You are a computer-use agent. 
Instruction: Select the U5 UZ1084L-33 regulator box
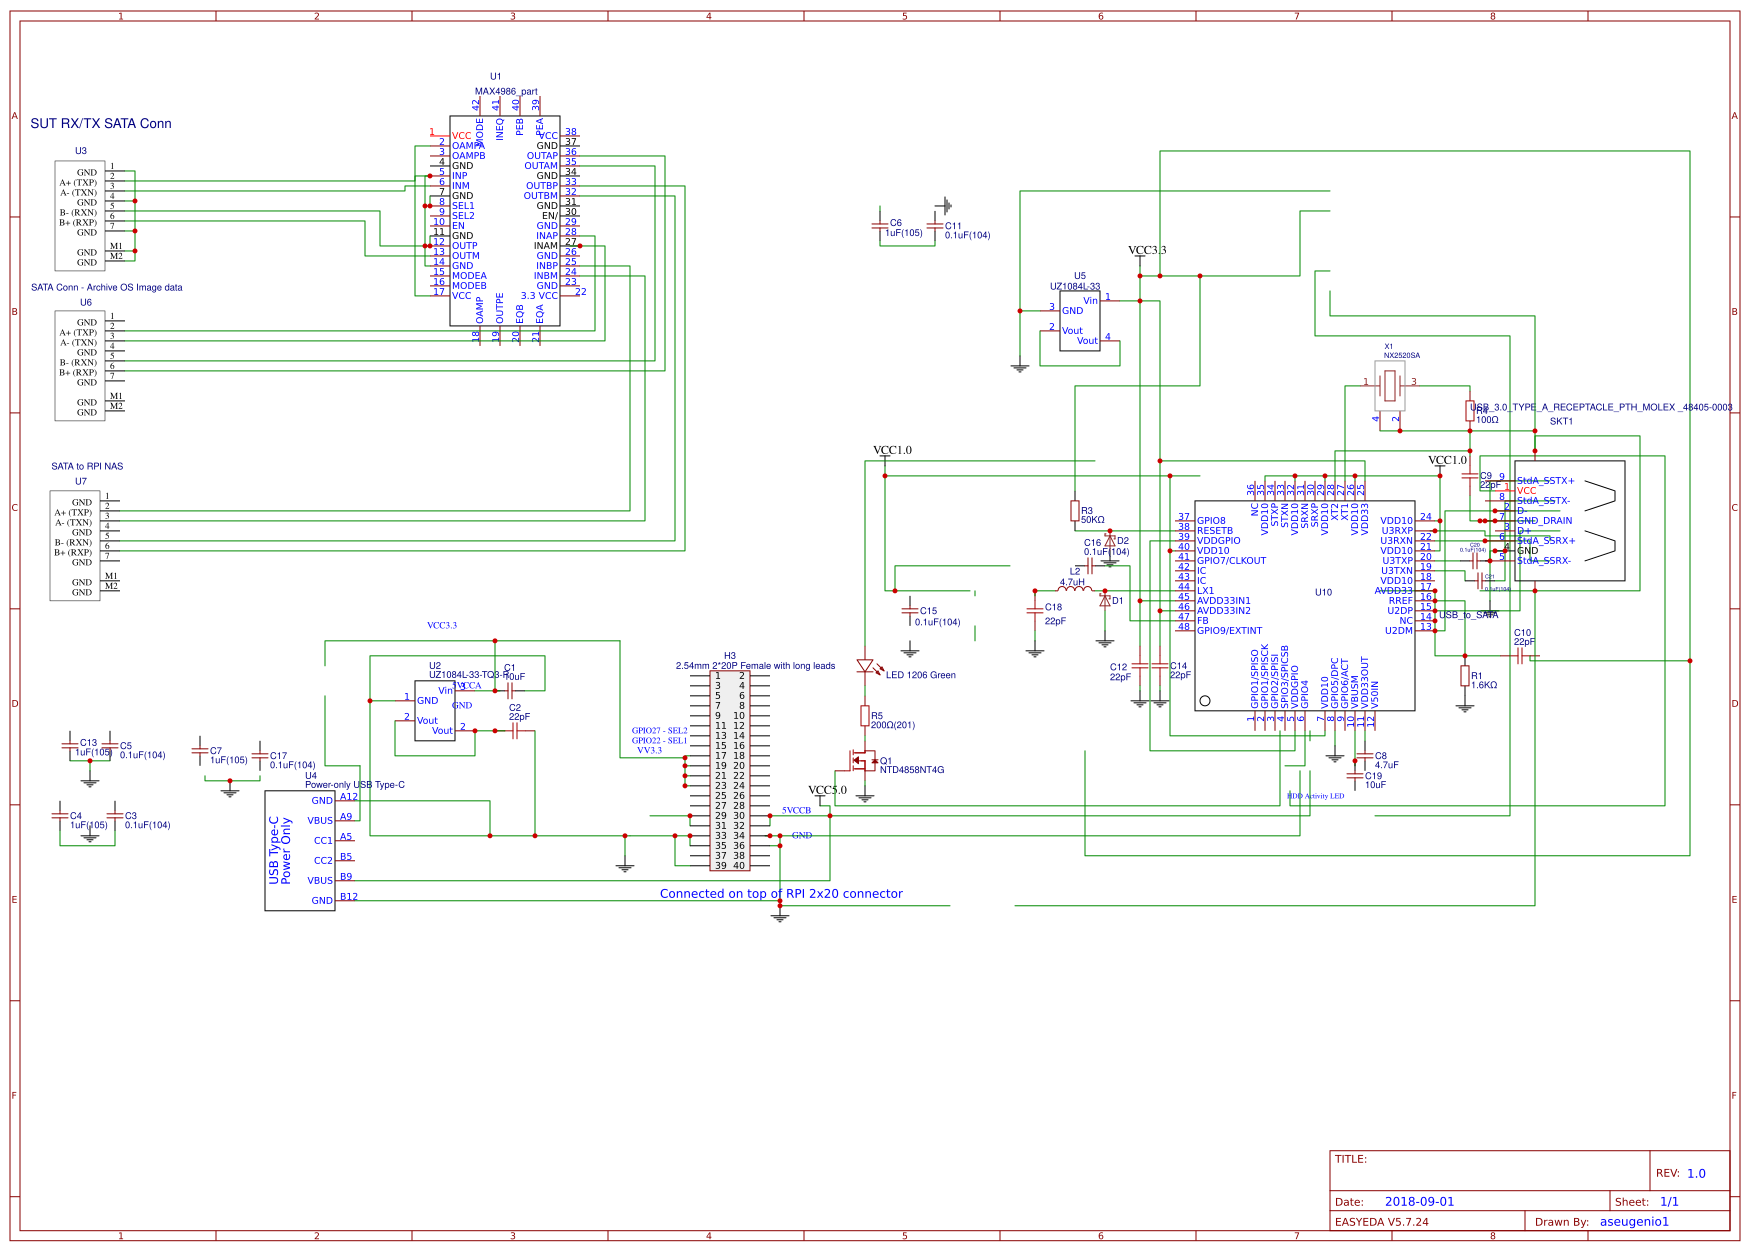coord(1080,321)
